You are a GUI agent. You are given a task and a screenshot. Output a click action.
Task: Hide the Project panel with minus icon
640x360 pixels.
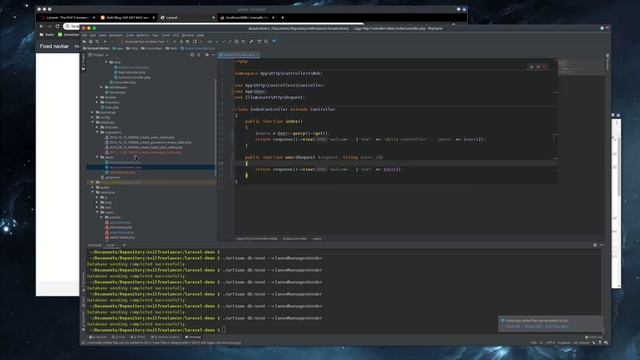point(213,55)
